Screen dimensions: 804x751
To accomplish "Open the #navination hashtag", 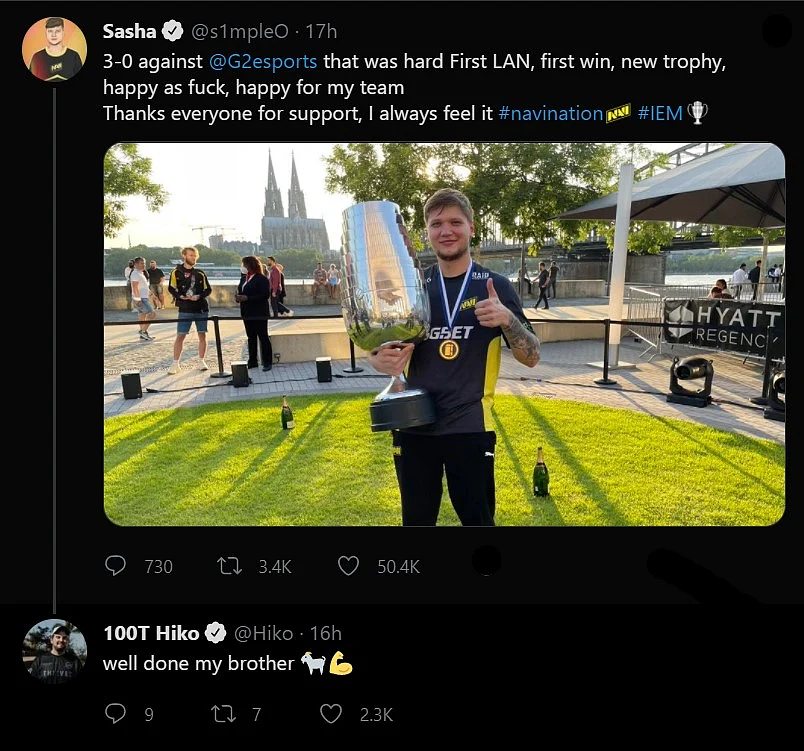I will click(x=551, y=113).
